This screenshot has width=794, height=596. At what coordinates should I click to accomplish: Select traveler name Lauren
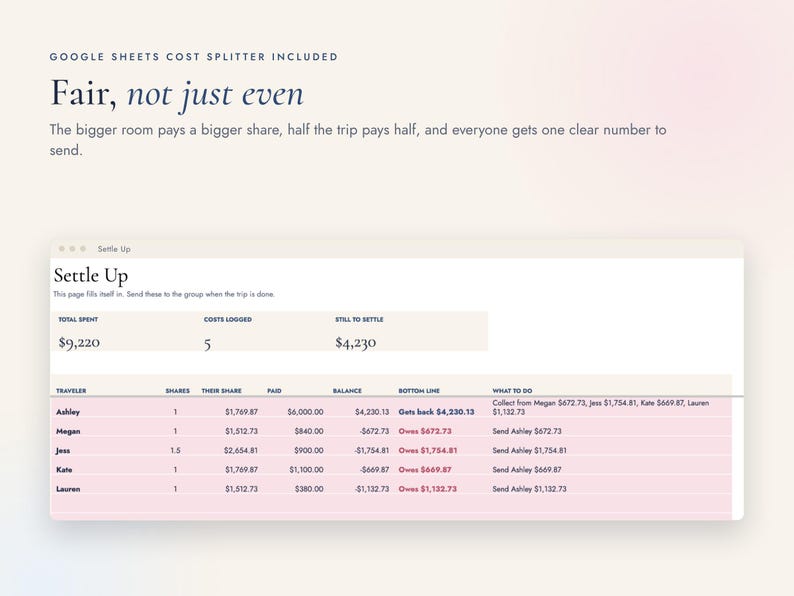coord(68,489)
